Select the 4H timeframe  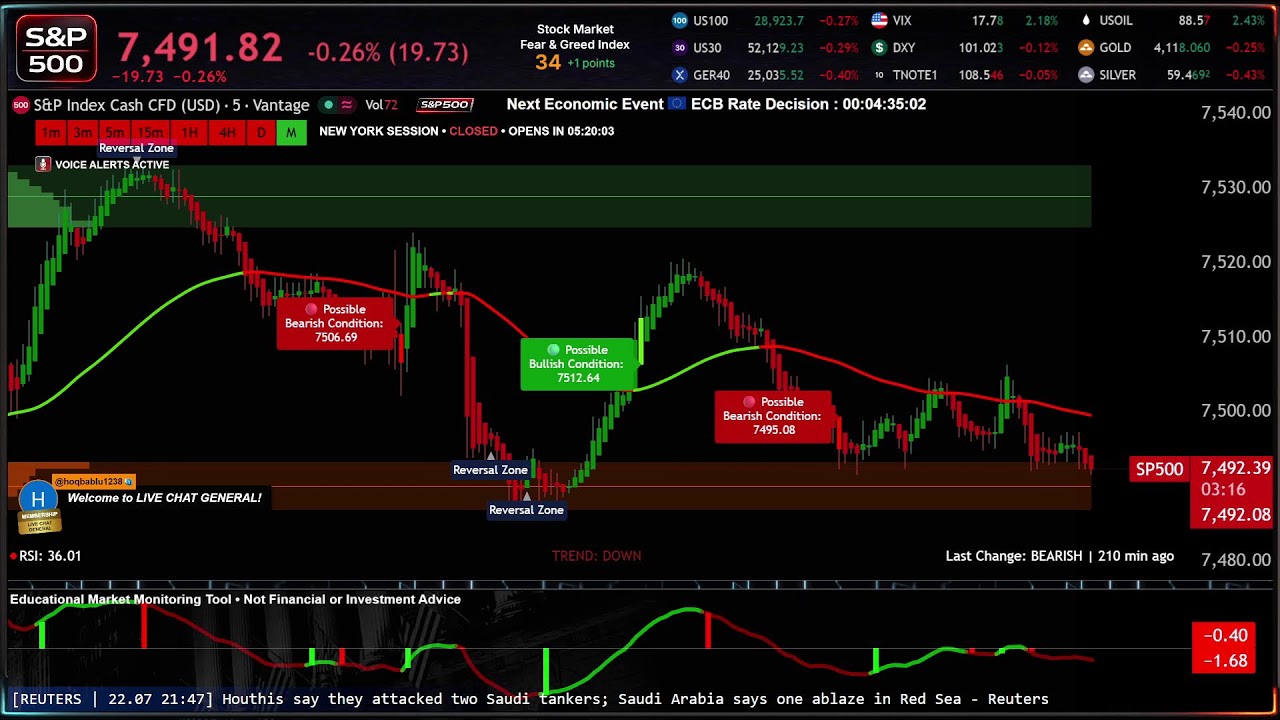227,133
